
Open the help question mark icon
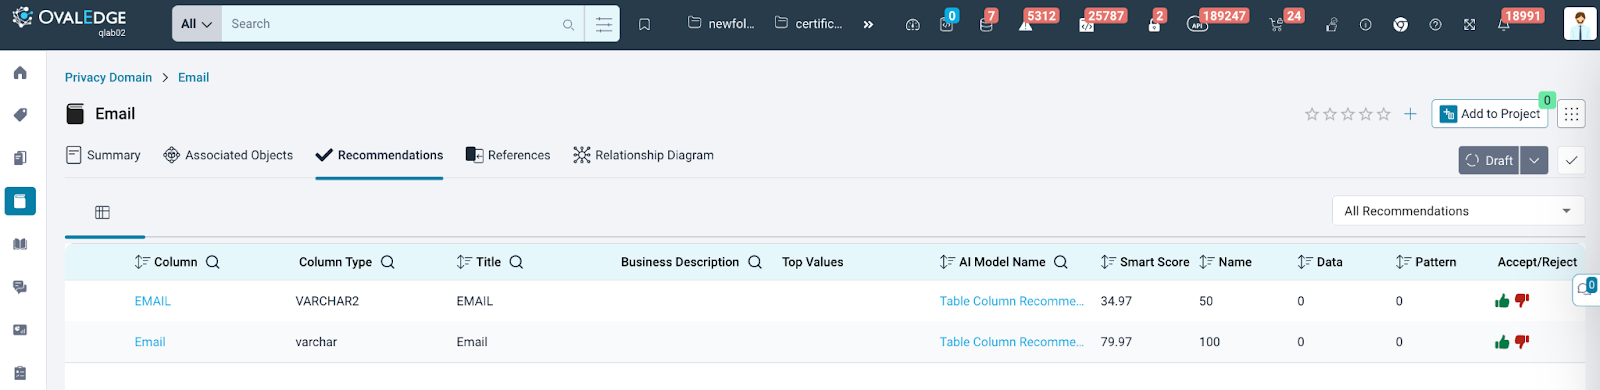tap(1435, 25)
